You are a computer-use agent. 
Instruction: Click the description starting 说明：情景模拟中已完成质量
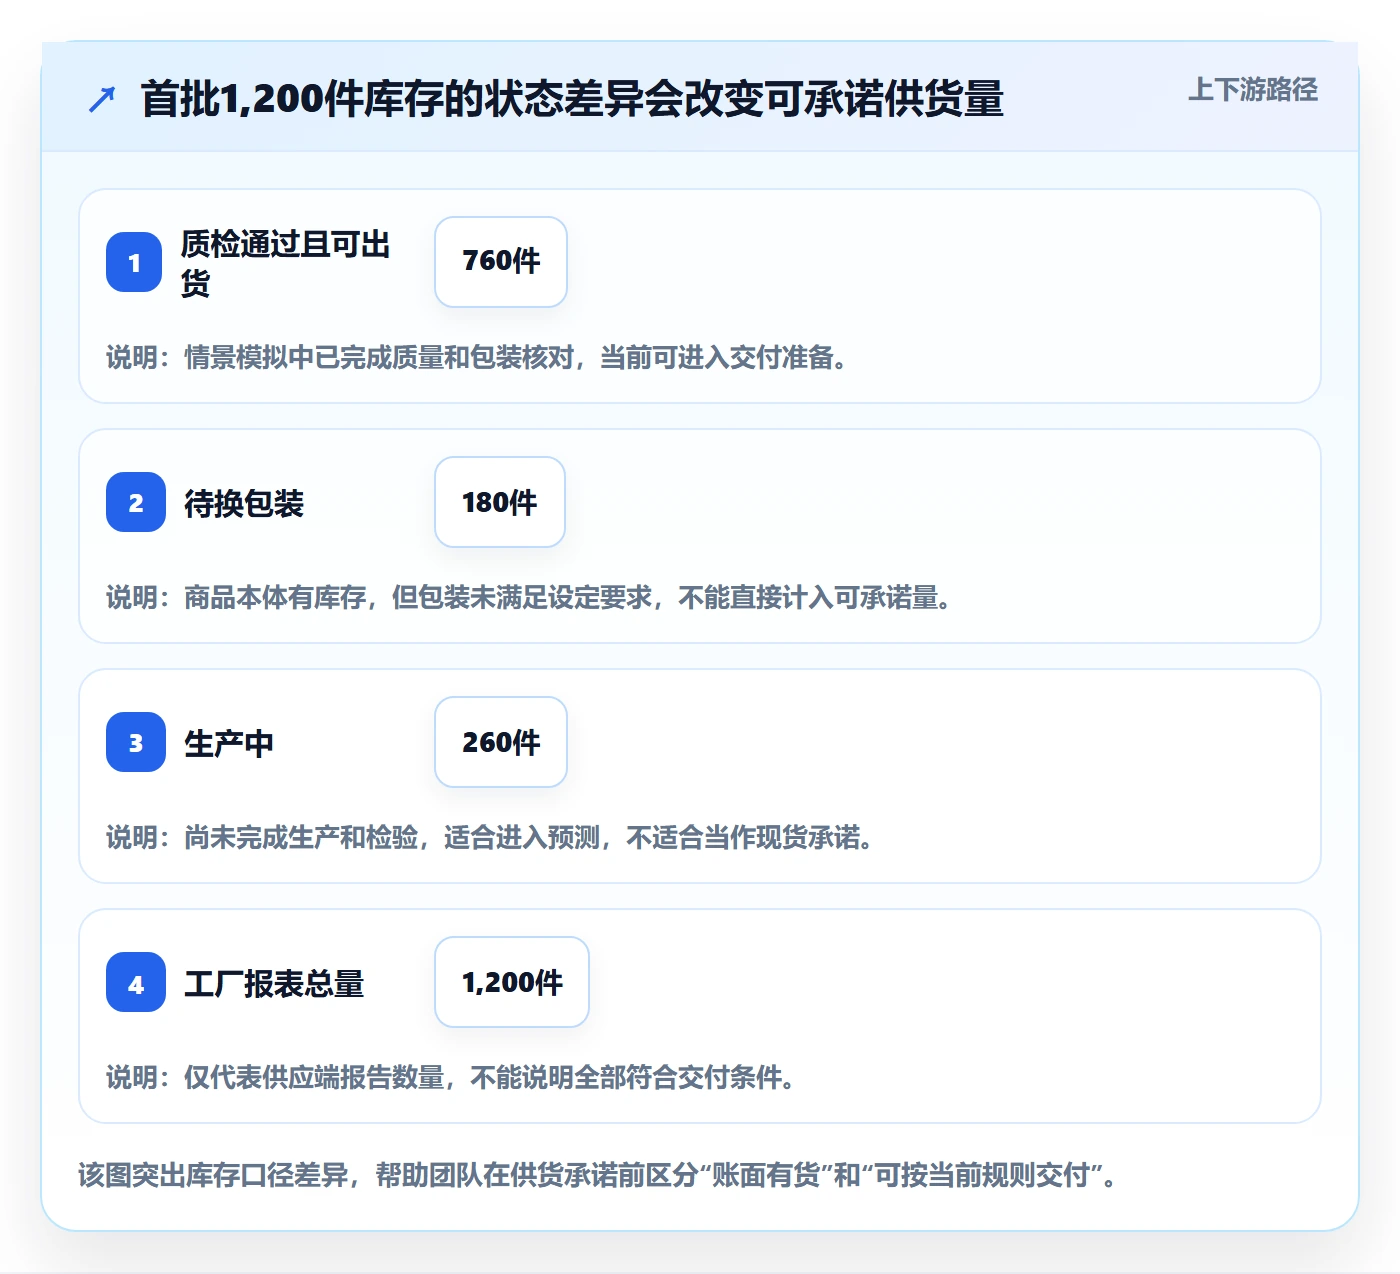tap(477, 357)
